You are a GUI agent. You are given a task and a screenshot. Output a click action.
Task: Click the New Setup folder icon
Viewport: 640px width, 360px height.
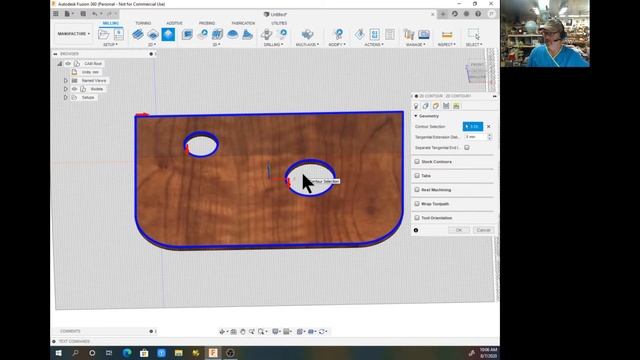click(104, 35)
